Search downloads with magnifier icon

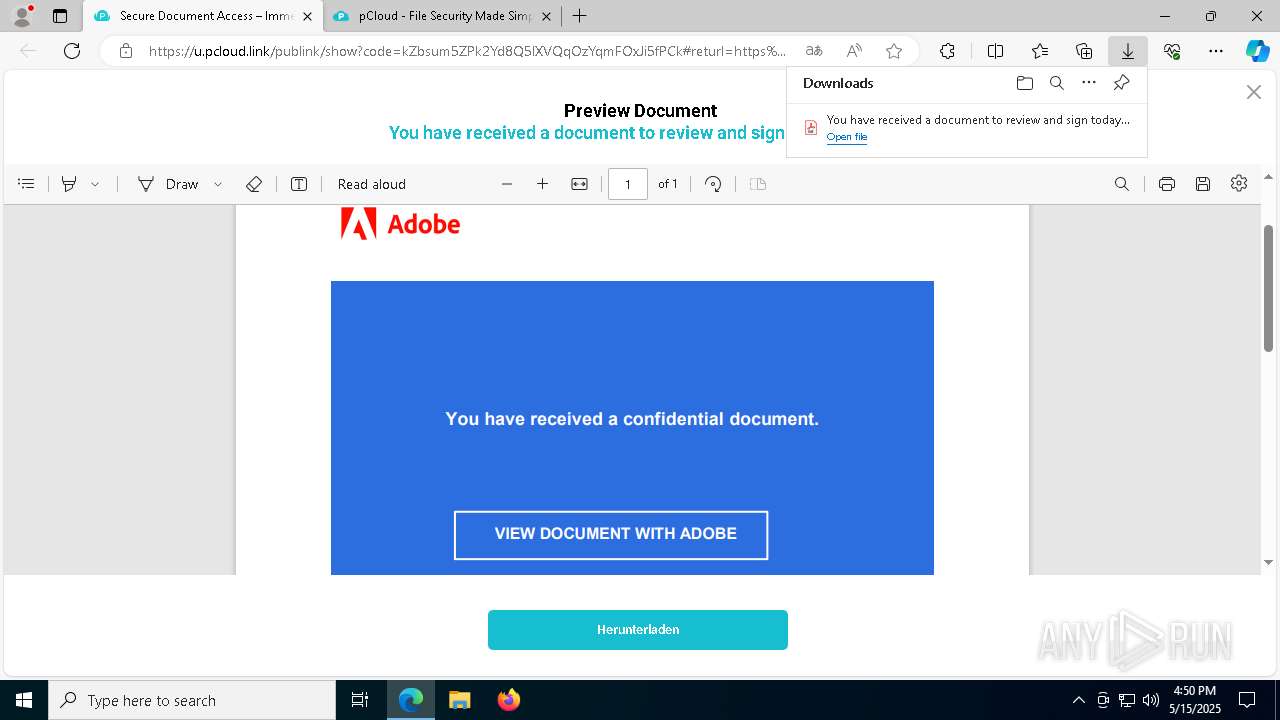[x=1057, y=83]
